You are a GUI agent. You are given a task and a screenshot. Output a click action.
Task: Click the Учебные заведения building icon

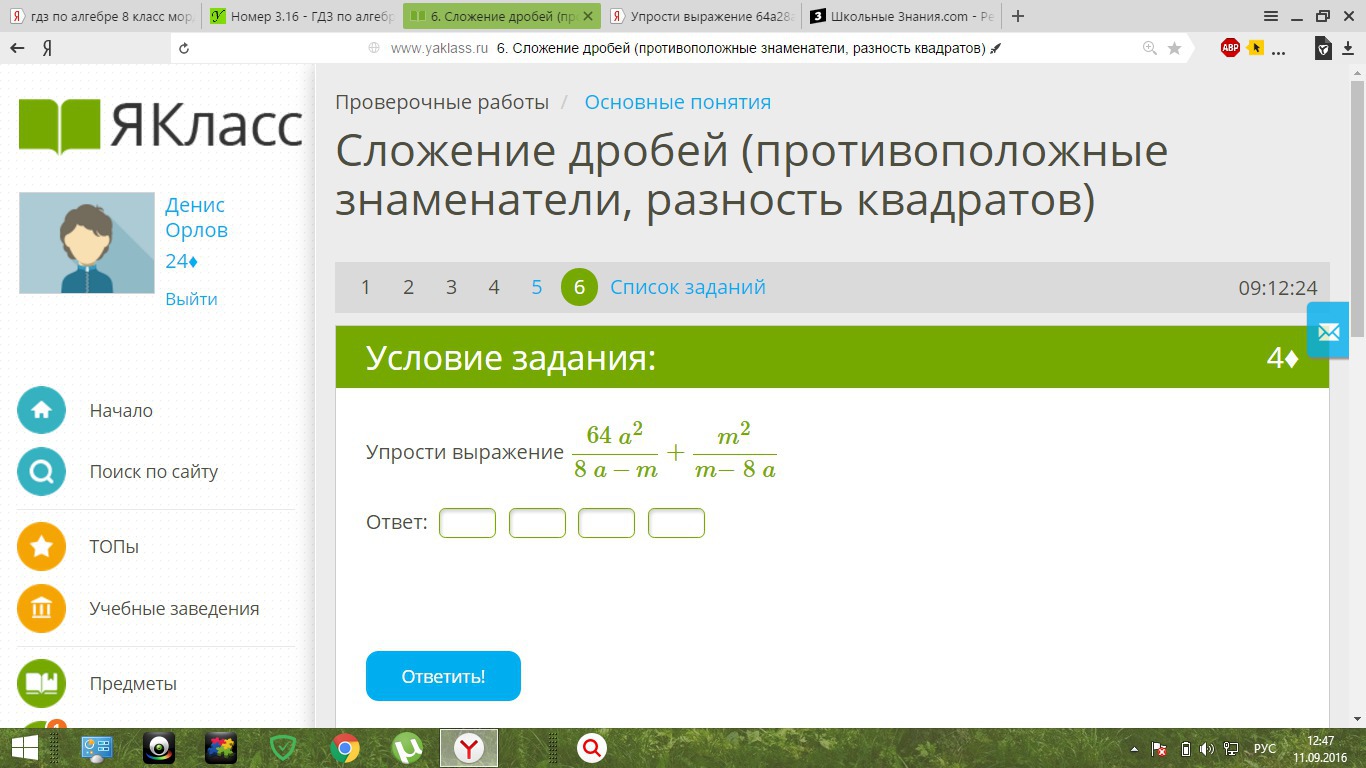(41, 609)
